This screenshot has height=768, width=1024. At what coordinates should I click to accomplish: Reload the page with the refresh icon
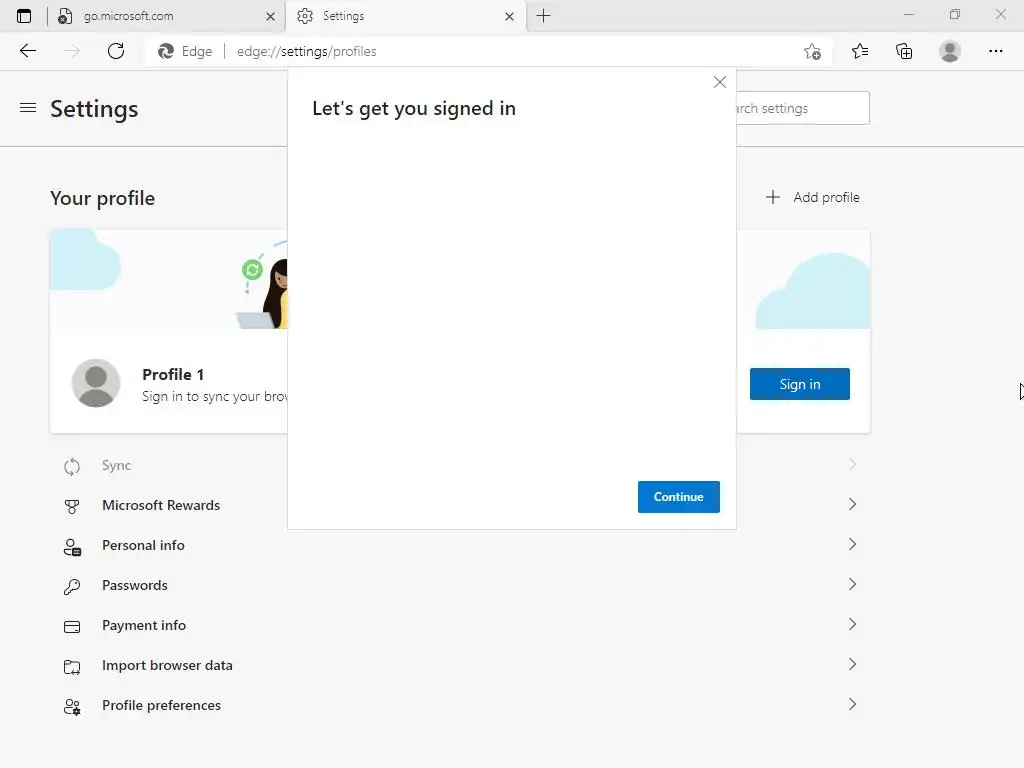(x=116, y=51)
